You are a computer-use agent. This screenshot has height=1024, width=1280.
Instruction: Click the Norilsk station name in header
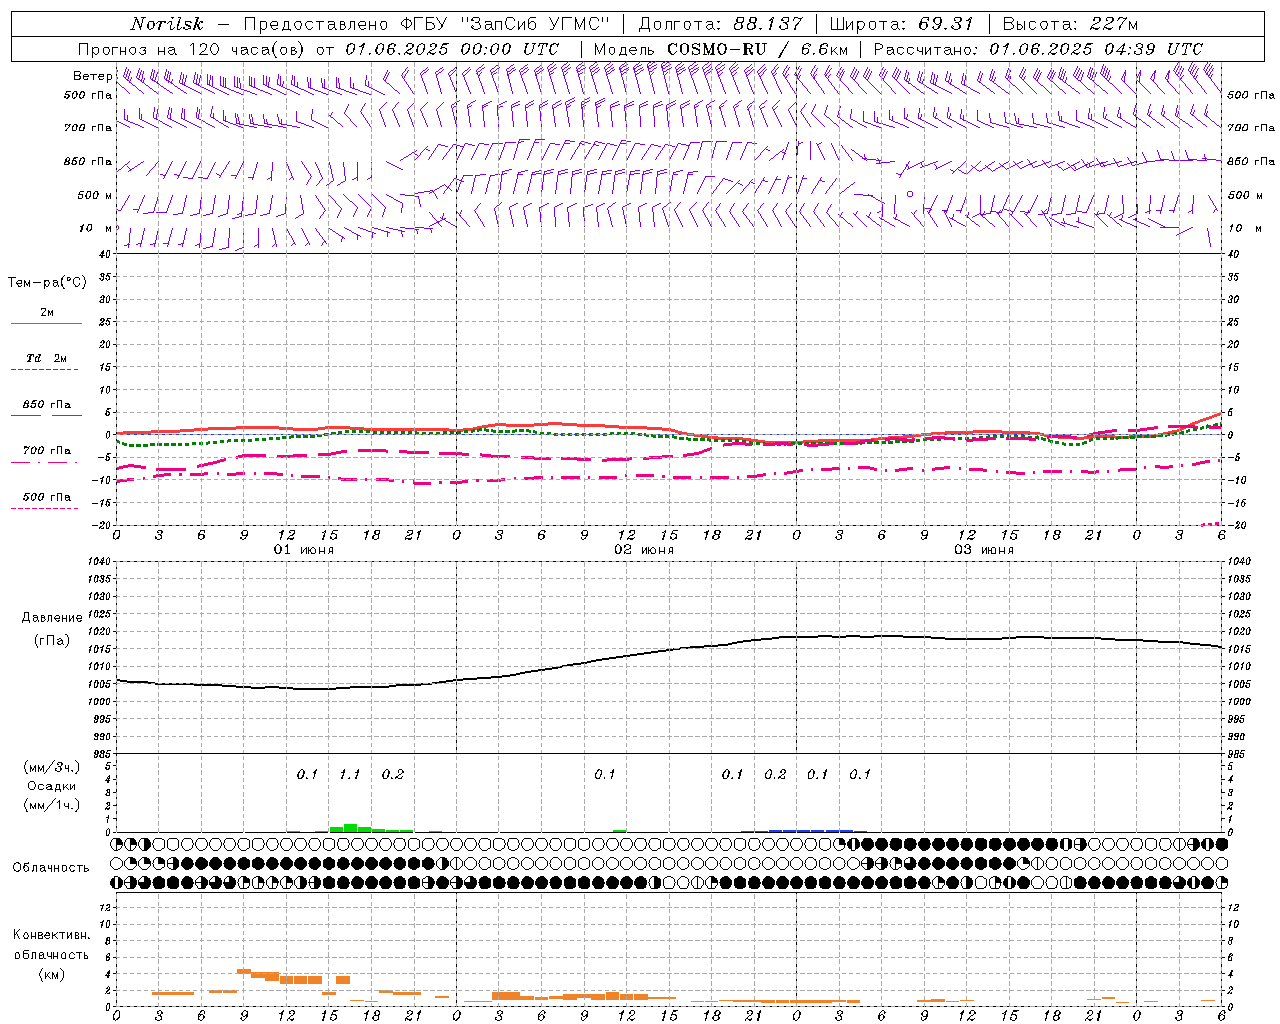pyautogui.click(x=166, y=24)
